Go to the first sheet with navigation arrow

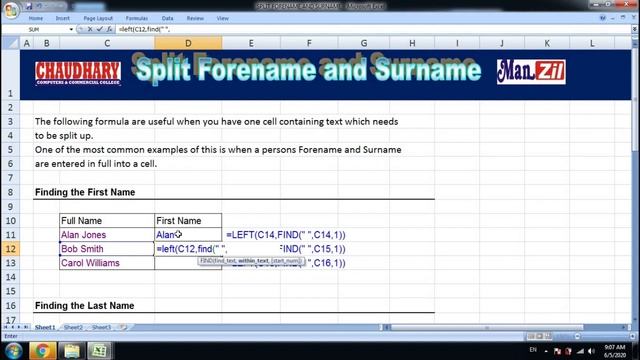6,327
